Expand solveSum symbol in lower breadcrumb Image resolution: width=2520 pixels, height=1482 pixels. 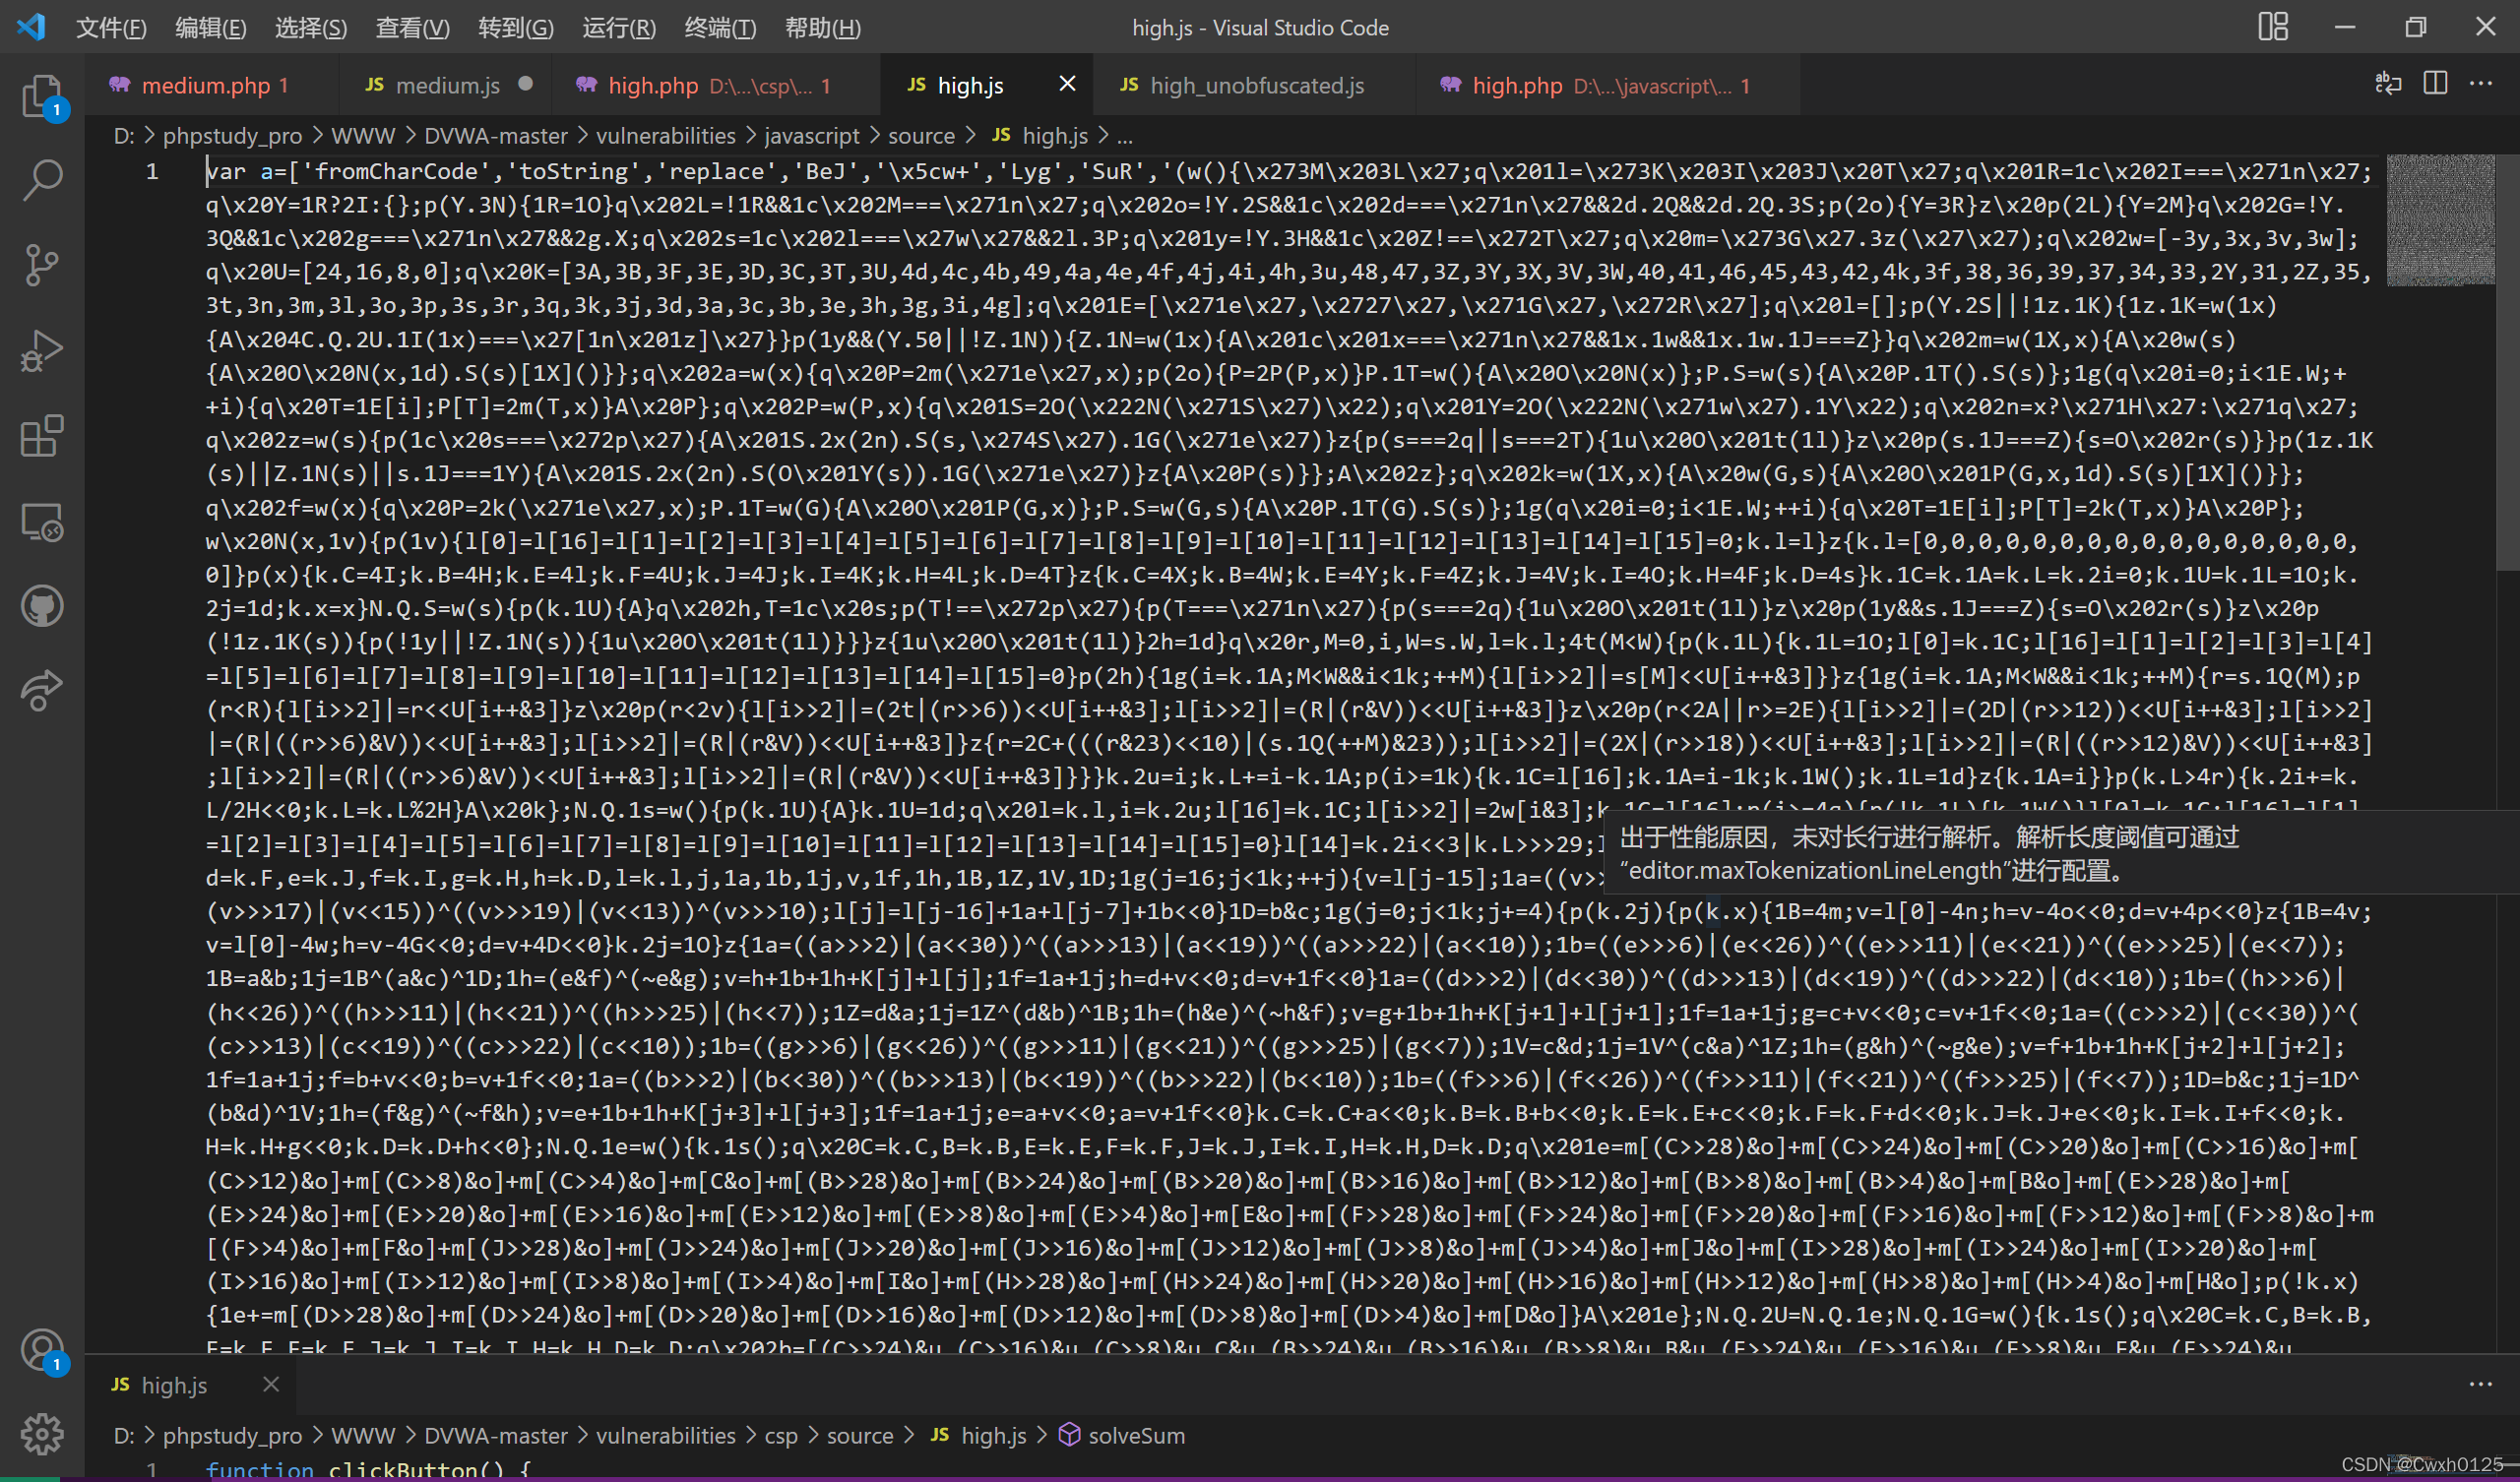pos(1135,1435)
